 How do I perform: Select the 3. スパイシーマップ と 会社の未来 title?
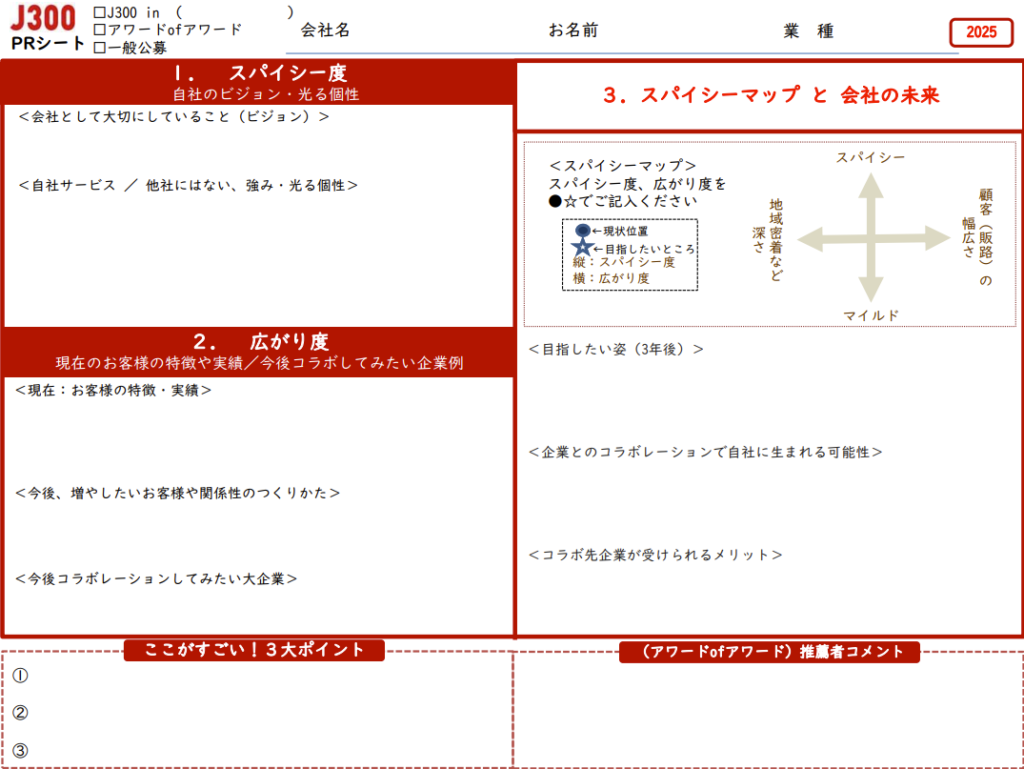771,95
